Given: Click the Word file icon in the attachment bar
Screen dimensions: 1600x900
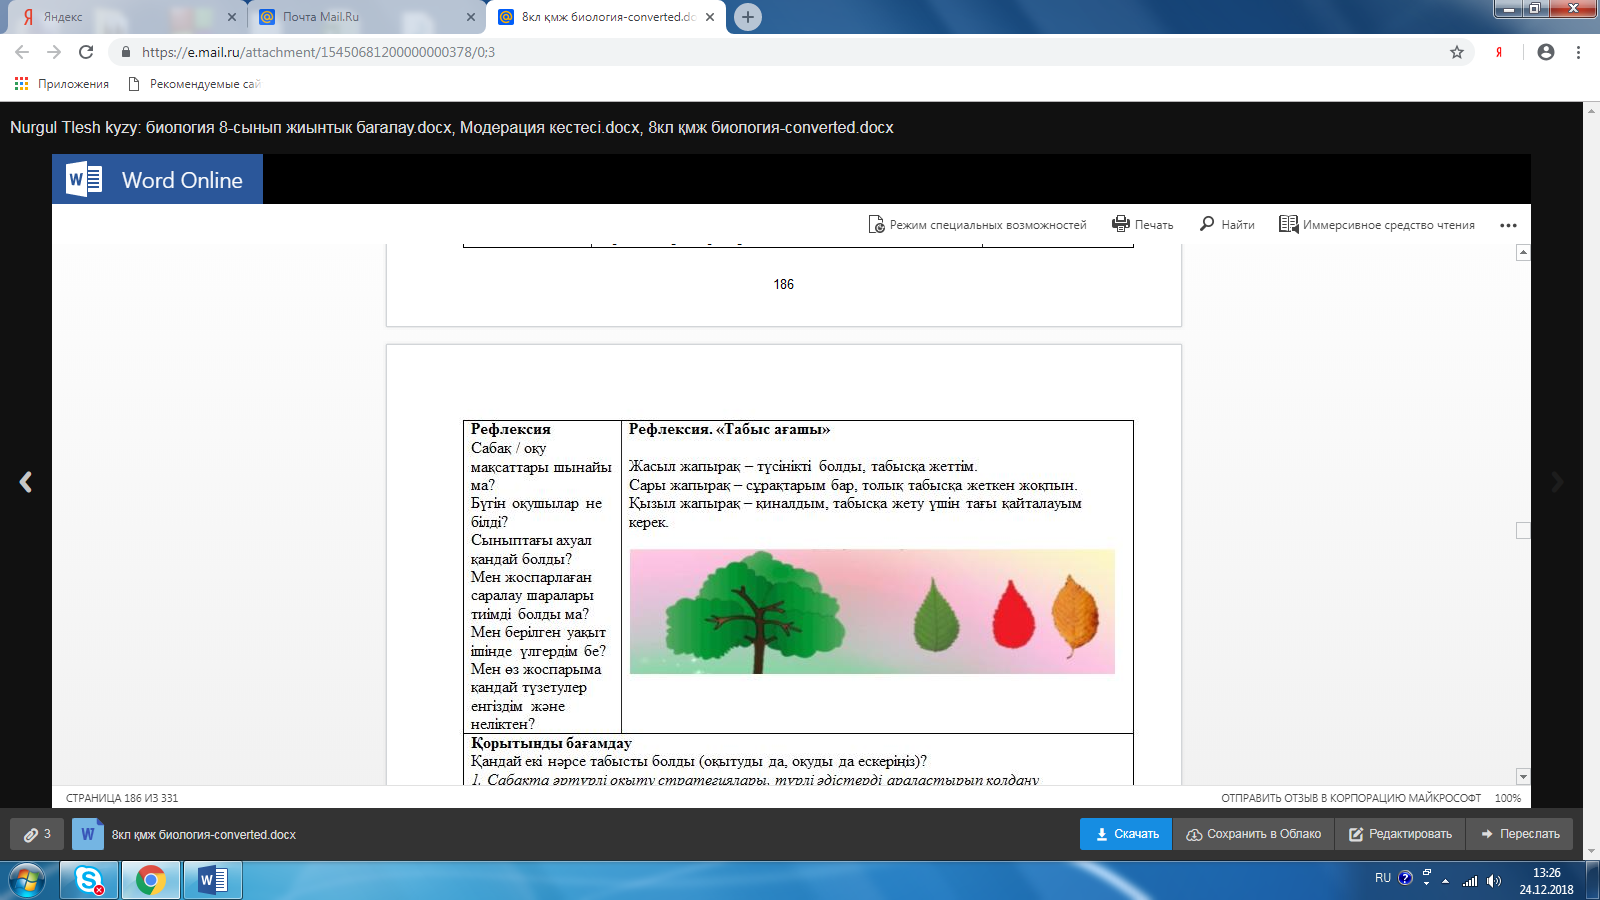Looking at the screenshot, I should [x=88, y=834].
